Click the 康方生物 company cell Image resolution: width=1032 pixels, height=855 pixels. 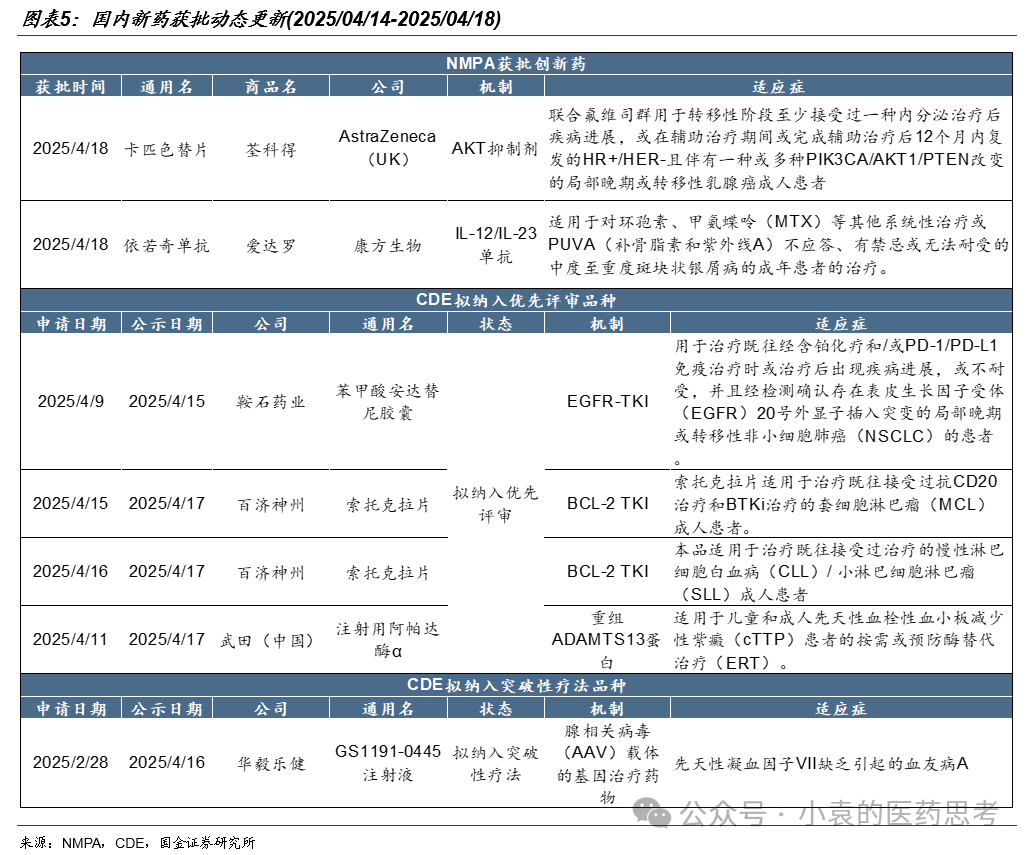tap(388, 246)
